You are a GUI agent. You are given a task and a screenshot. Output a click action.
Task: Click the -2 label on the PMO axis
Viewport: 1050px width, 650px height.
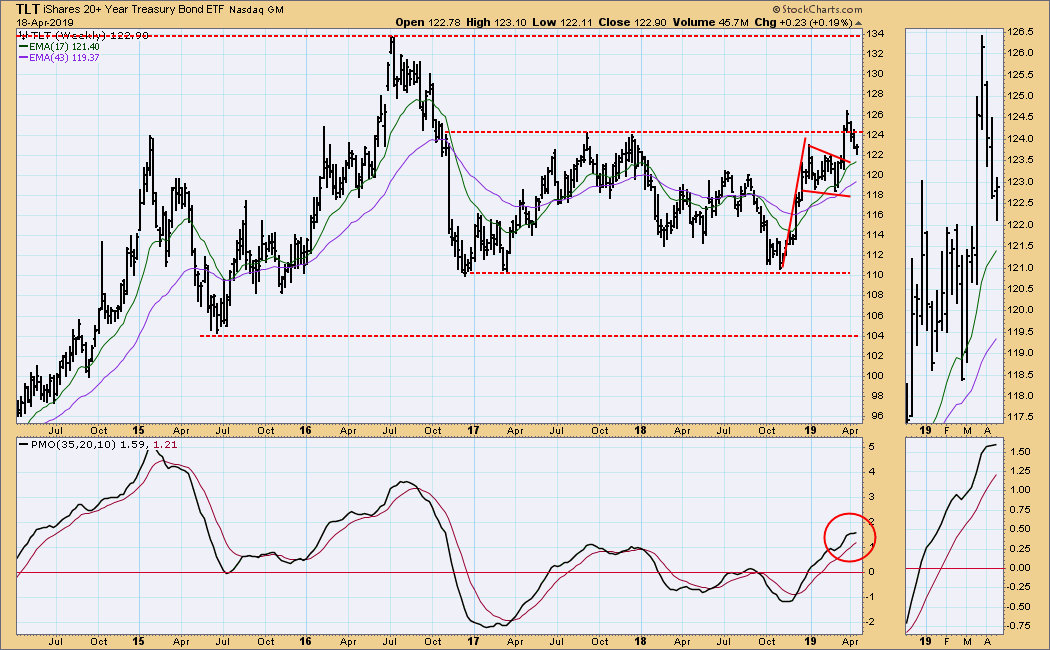[870, 622]
